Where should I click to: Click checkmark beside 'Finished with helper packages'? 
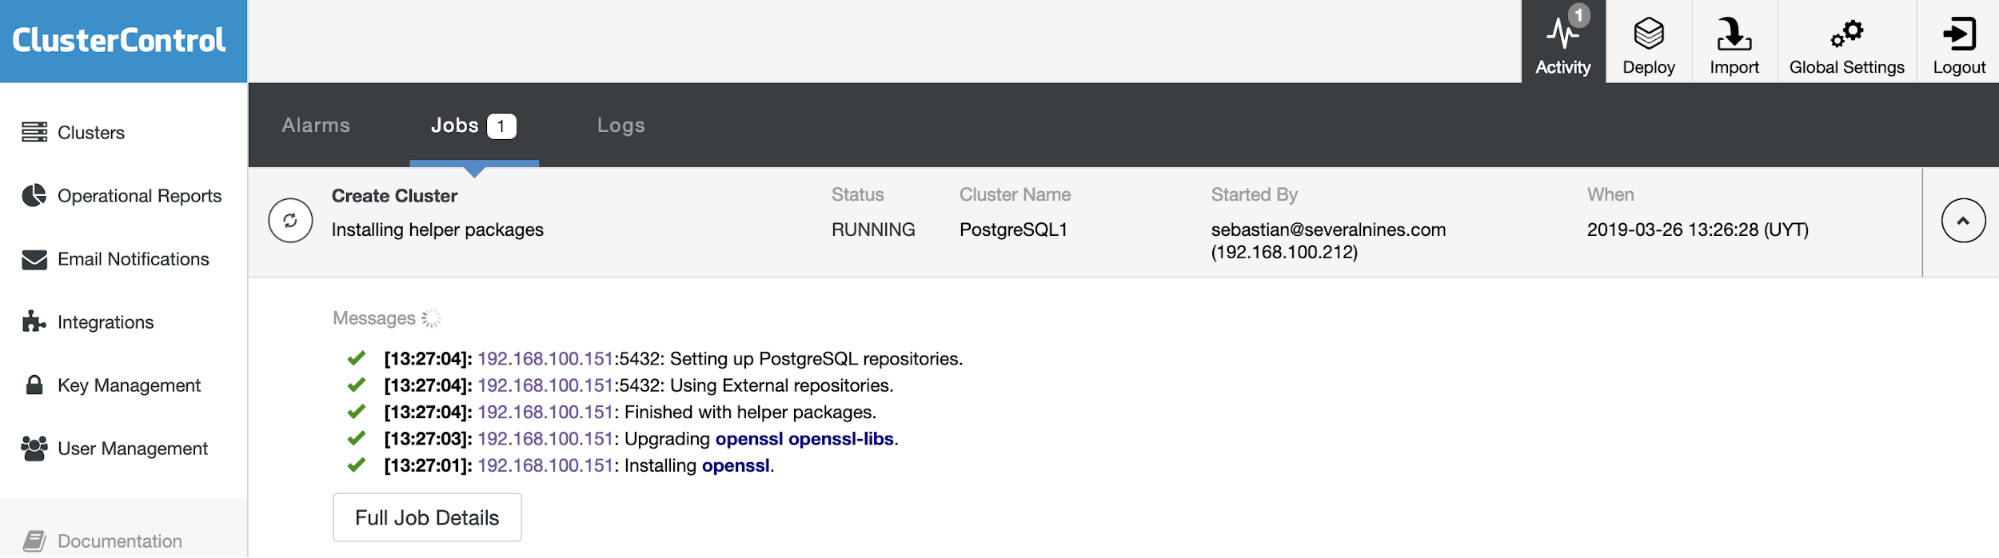tap(356, 411)
